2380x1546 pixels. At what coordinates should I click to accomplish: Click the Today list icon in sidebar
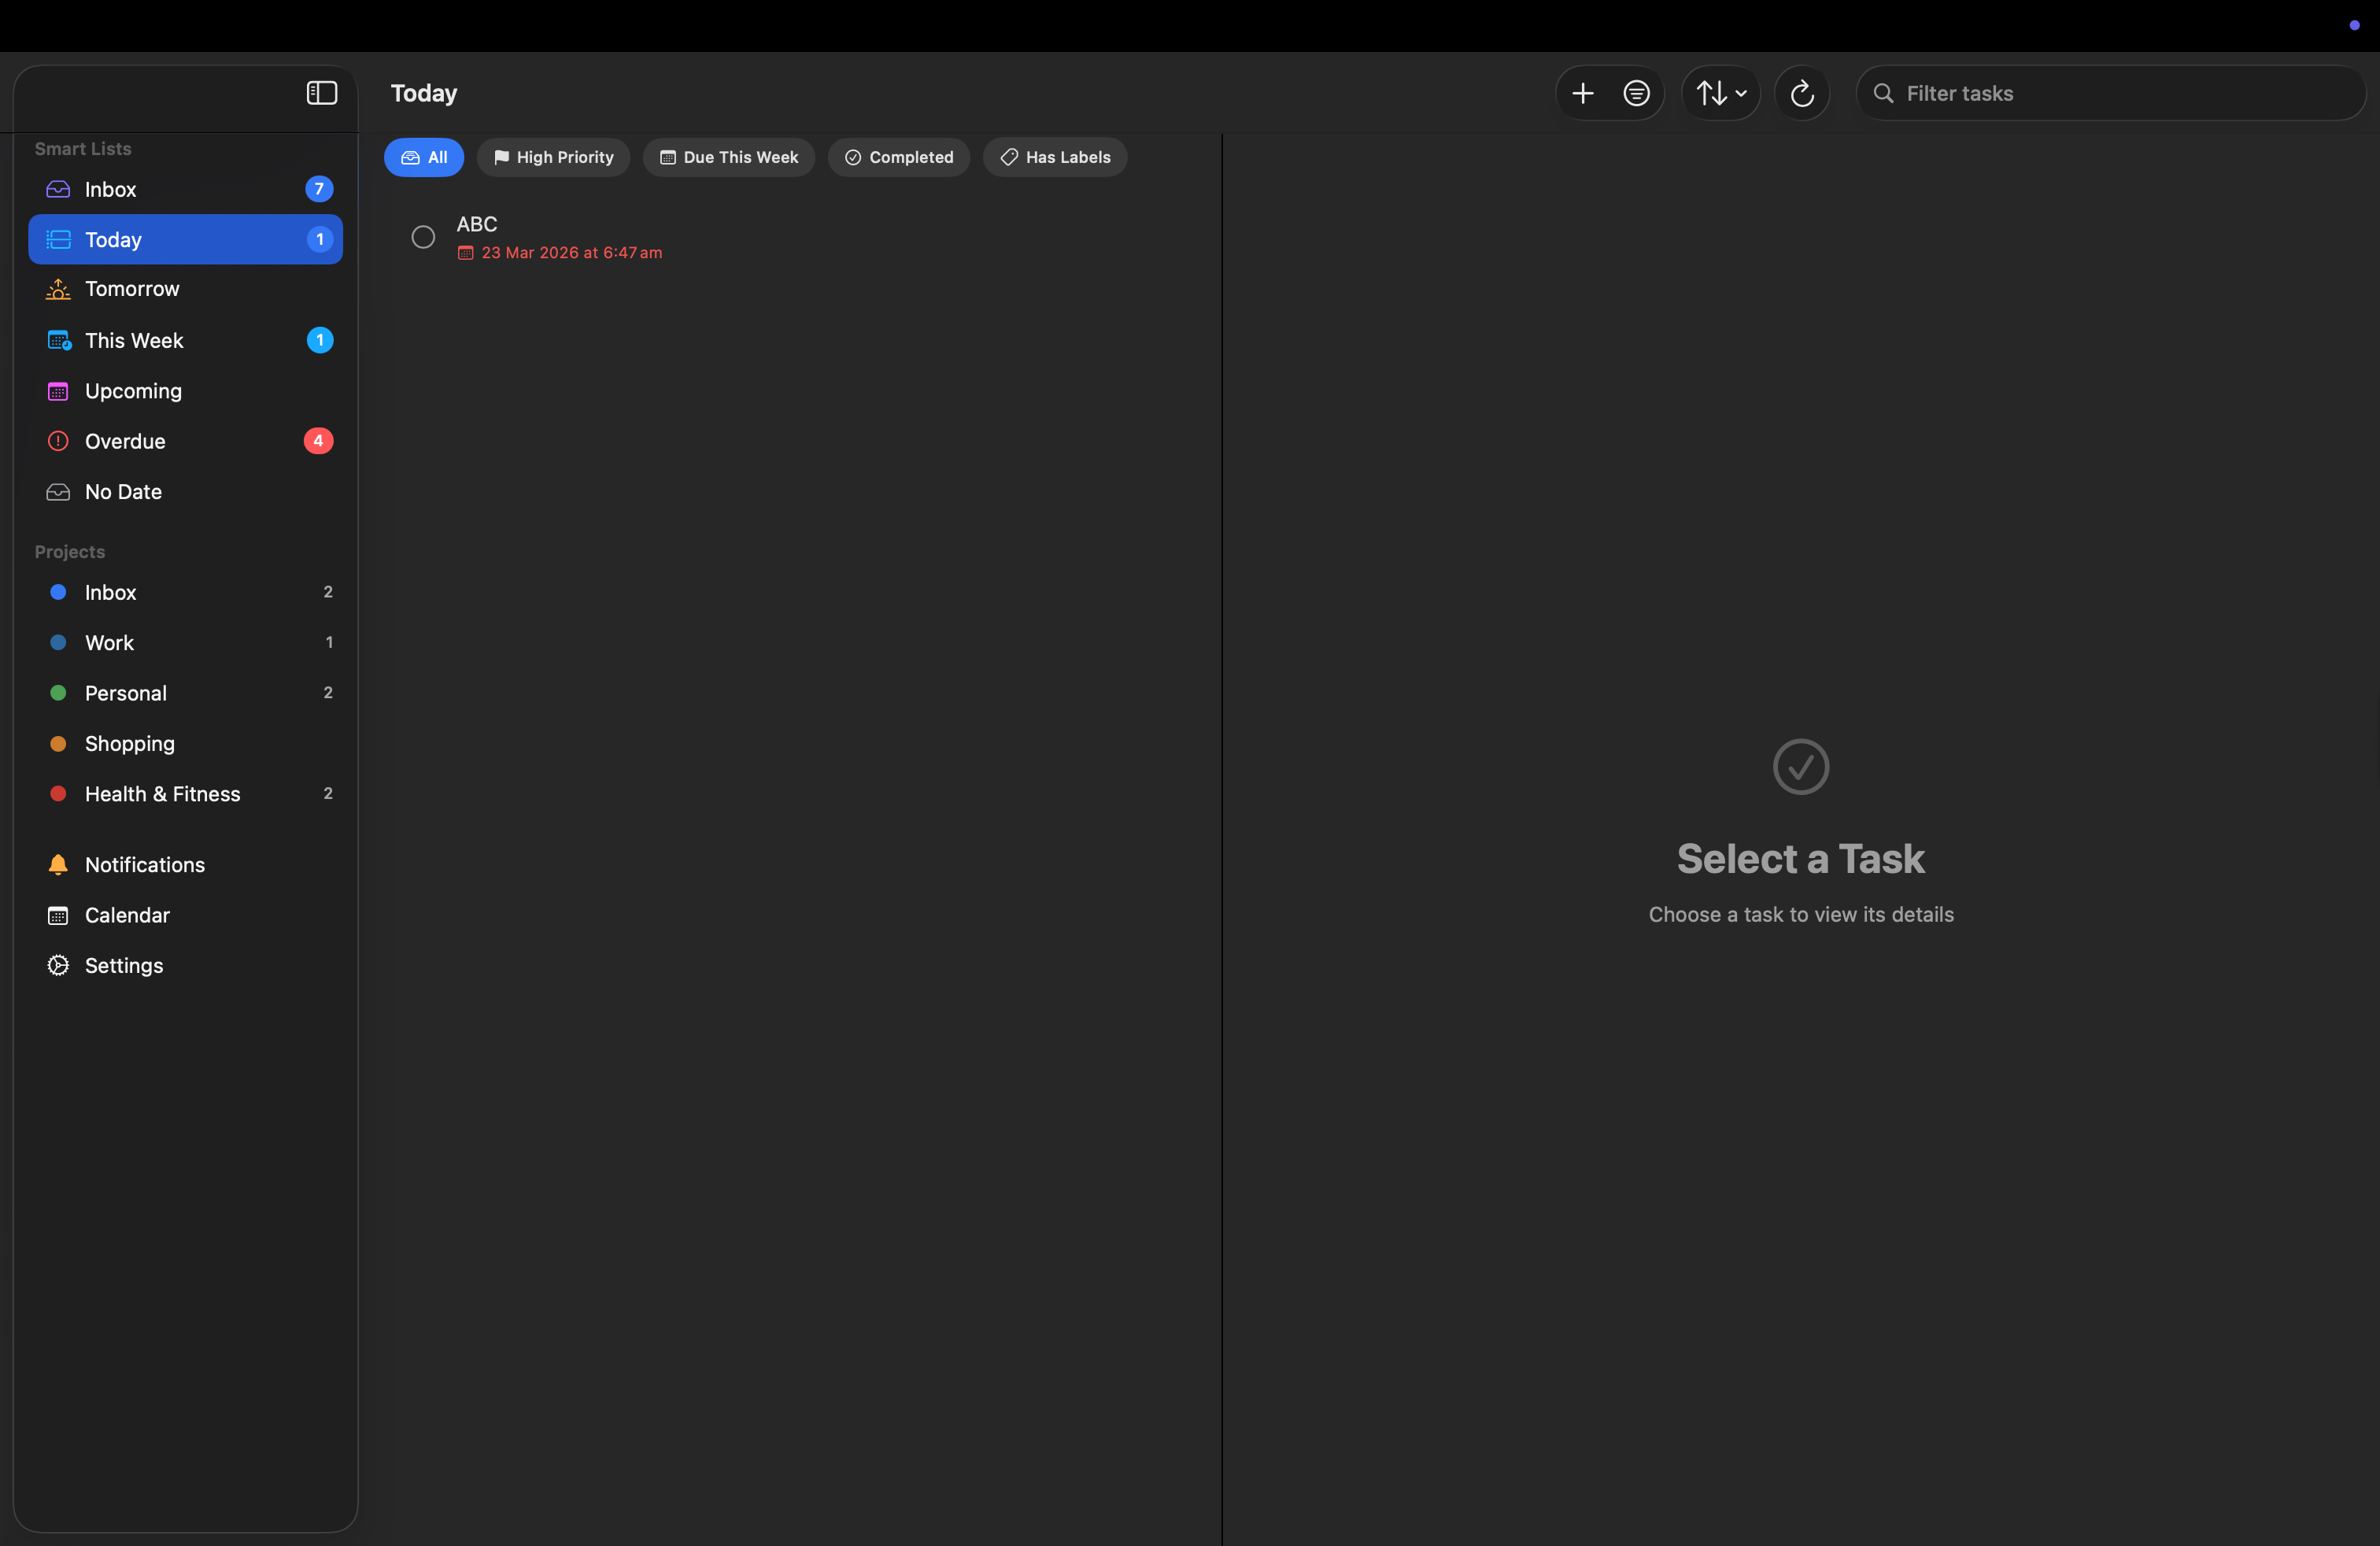pyautogui.click(x=58, y=239)
